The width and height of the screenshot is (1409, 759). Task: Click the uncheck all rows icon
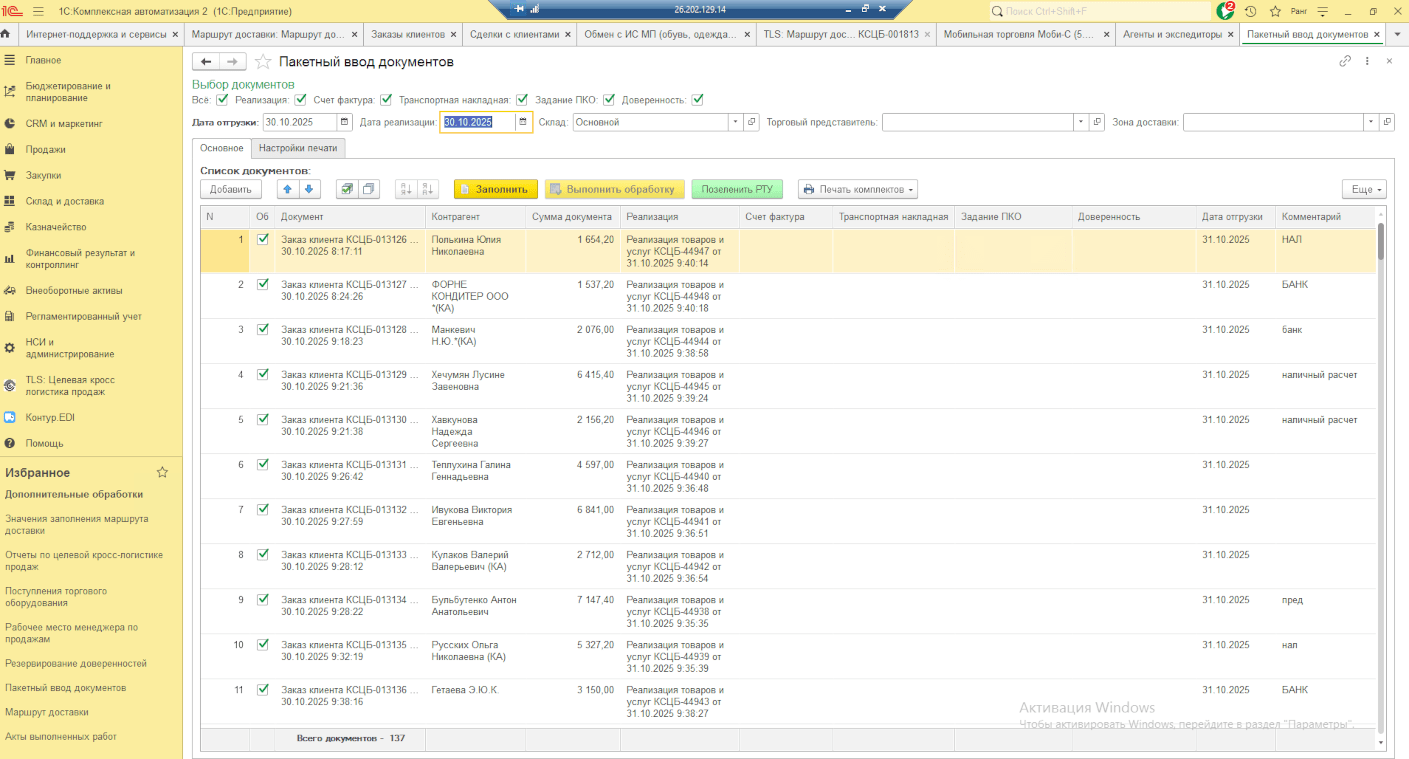tap(369, 189)
